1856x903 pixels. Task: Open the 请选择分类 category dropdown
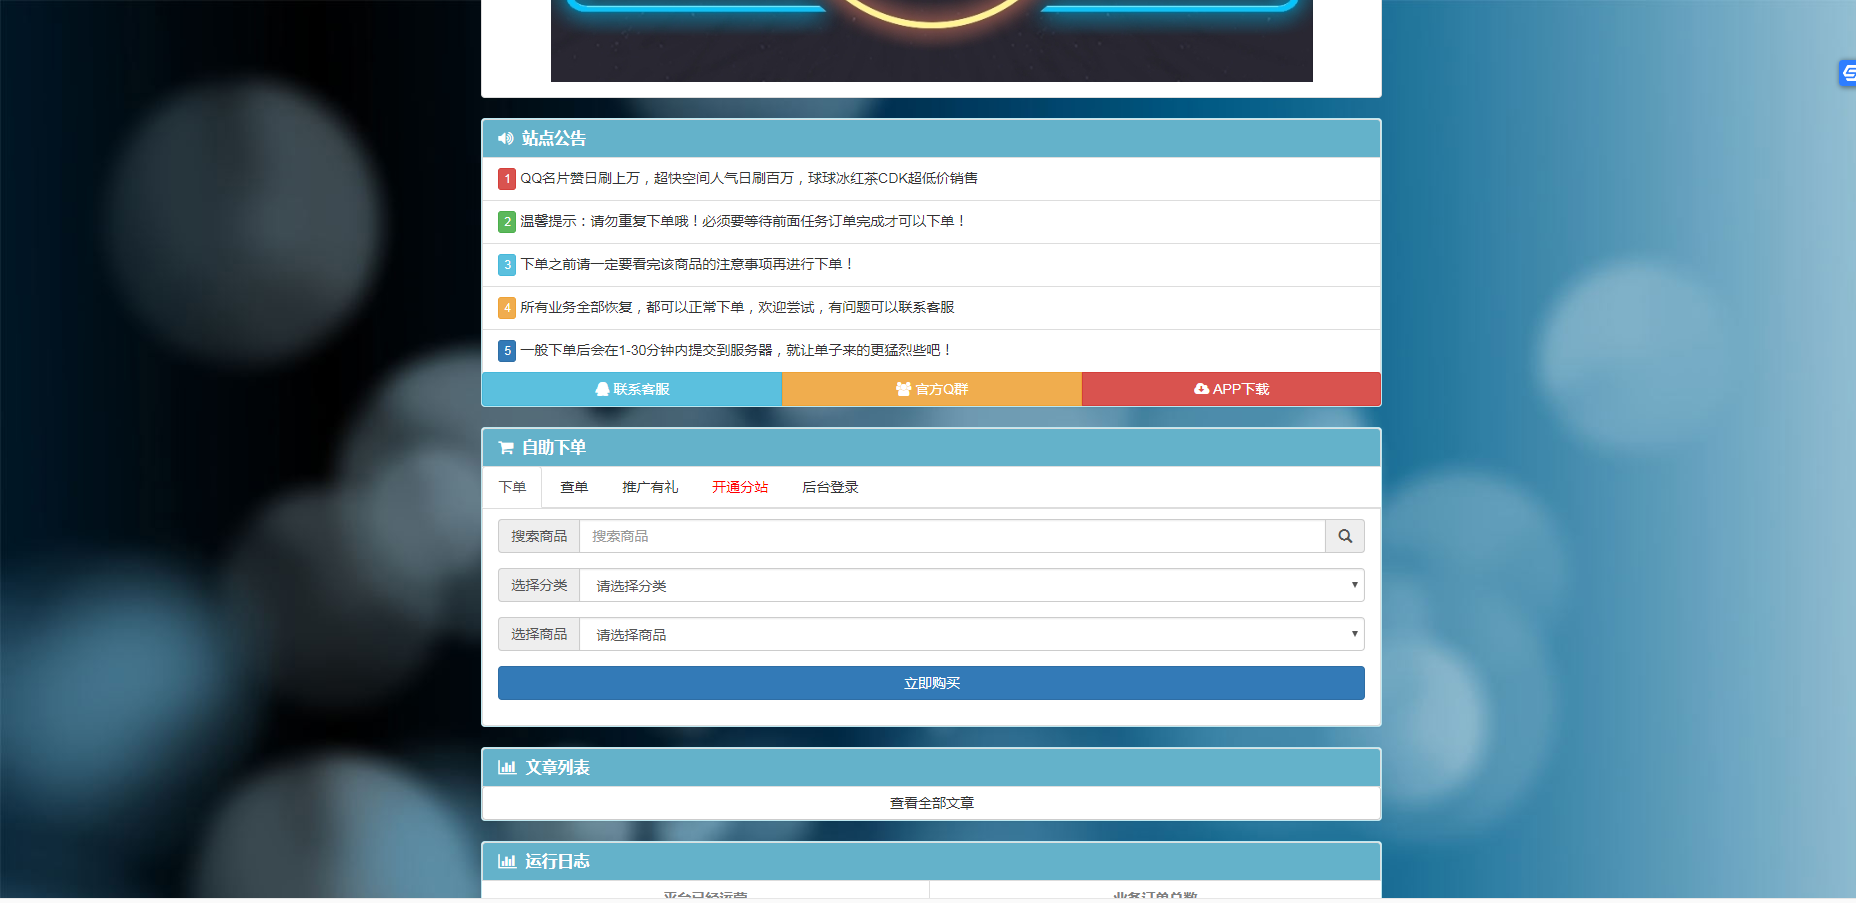(971, 585)
